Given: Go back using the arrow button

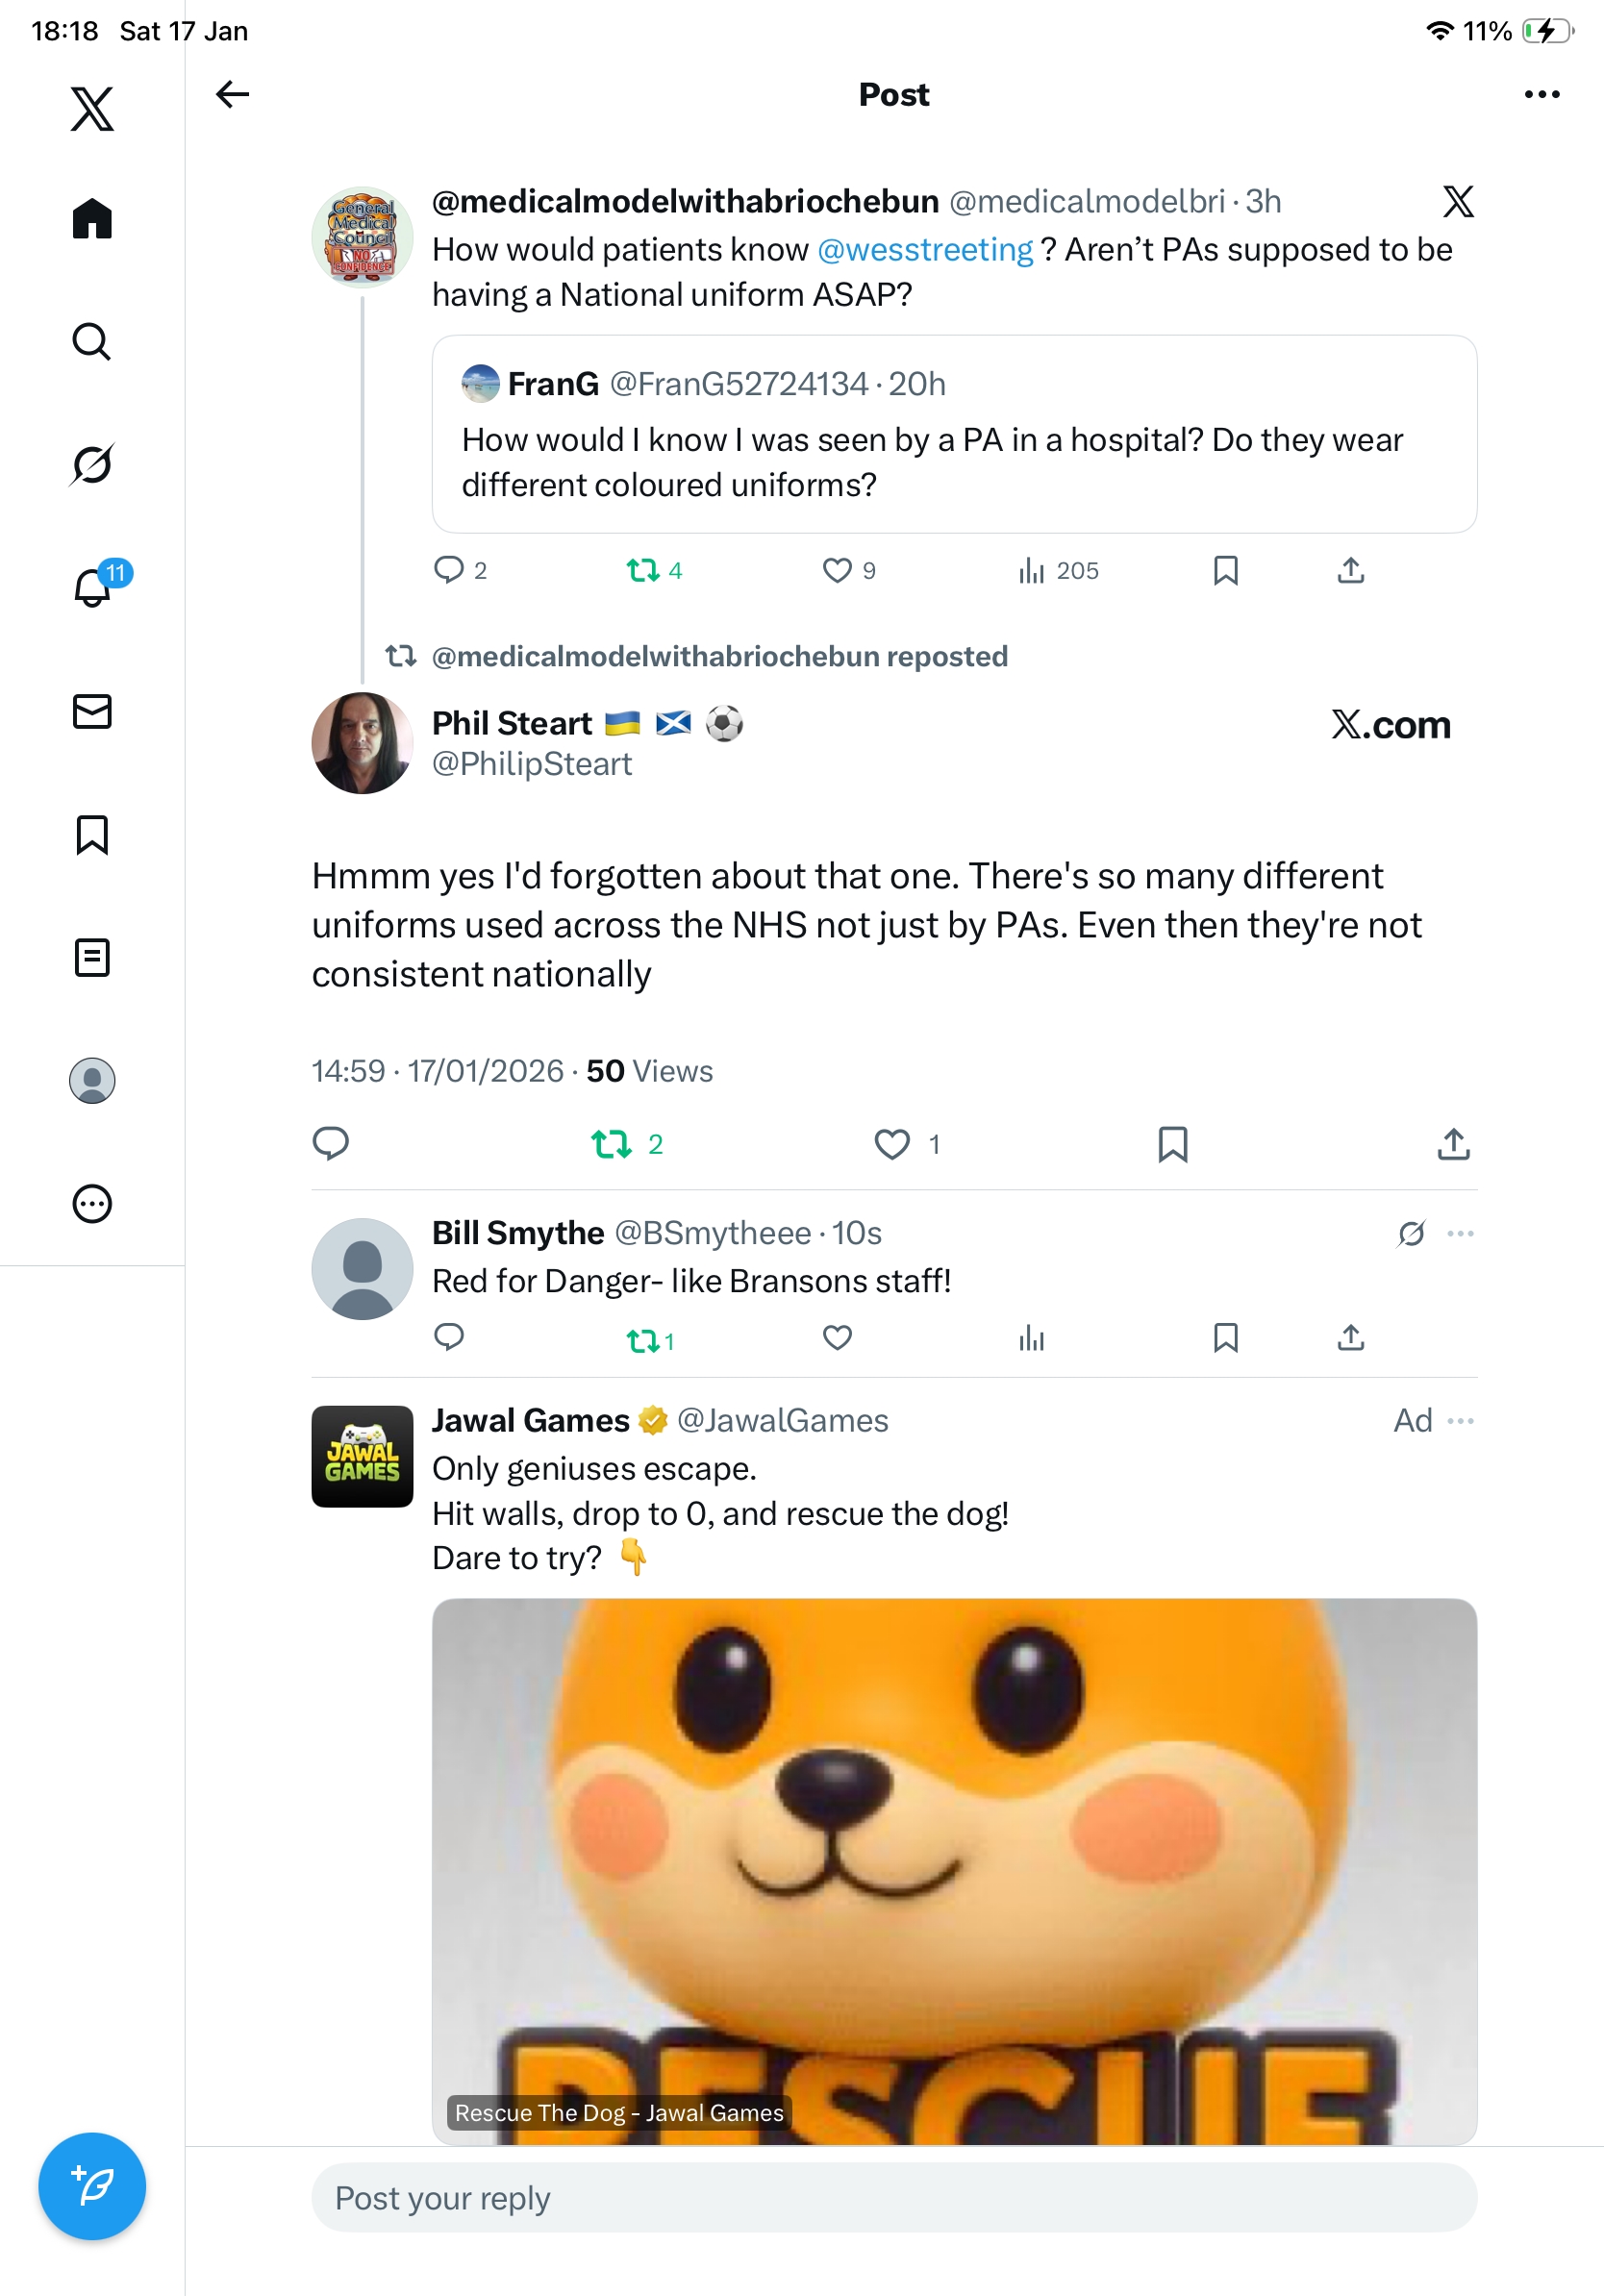Looking at the screenshot, I should point(232,94).
